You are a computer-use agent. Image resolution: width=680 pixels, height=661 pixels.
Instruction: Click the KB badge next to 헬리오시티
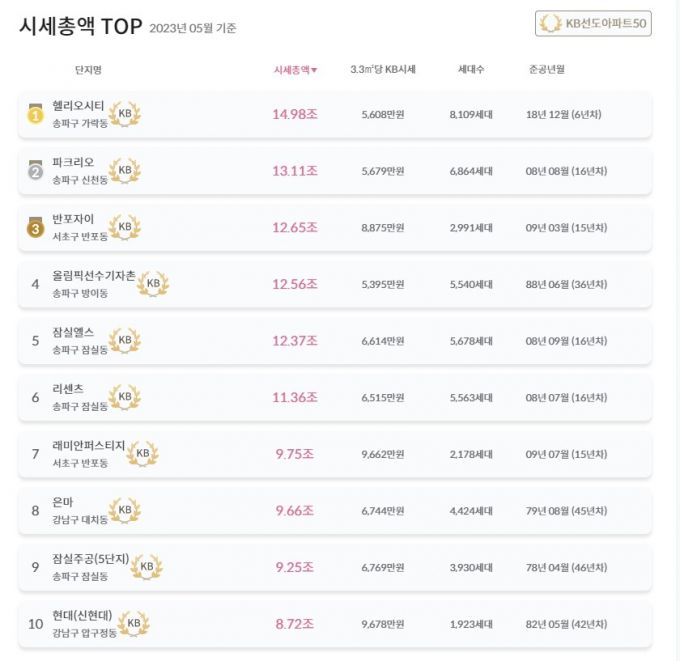(125, 115)
